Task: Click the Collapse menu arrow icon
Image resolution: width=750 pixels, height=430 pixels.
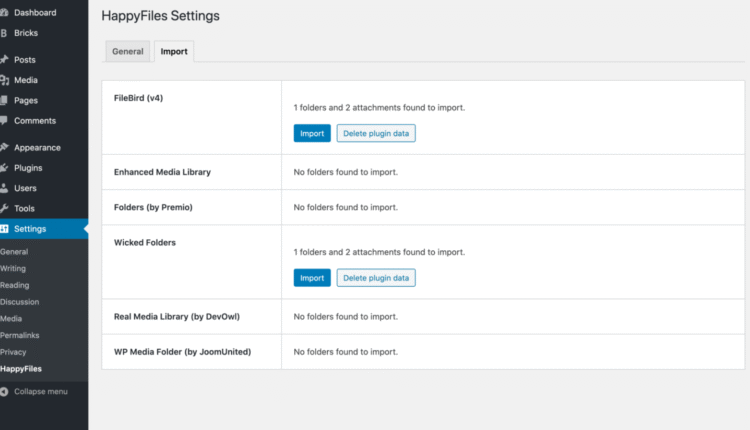Action: (x=4, y=392)
